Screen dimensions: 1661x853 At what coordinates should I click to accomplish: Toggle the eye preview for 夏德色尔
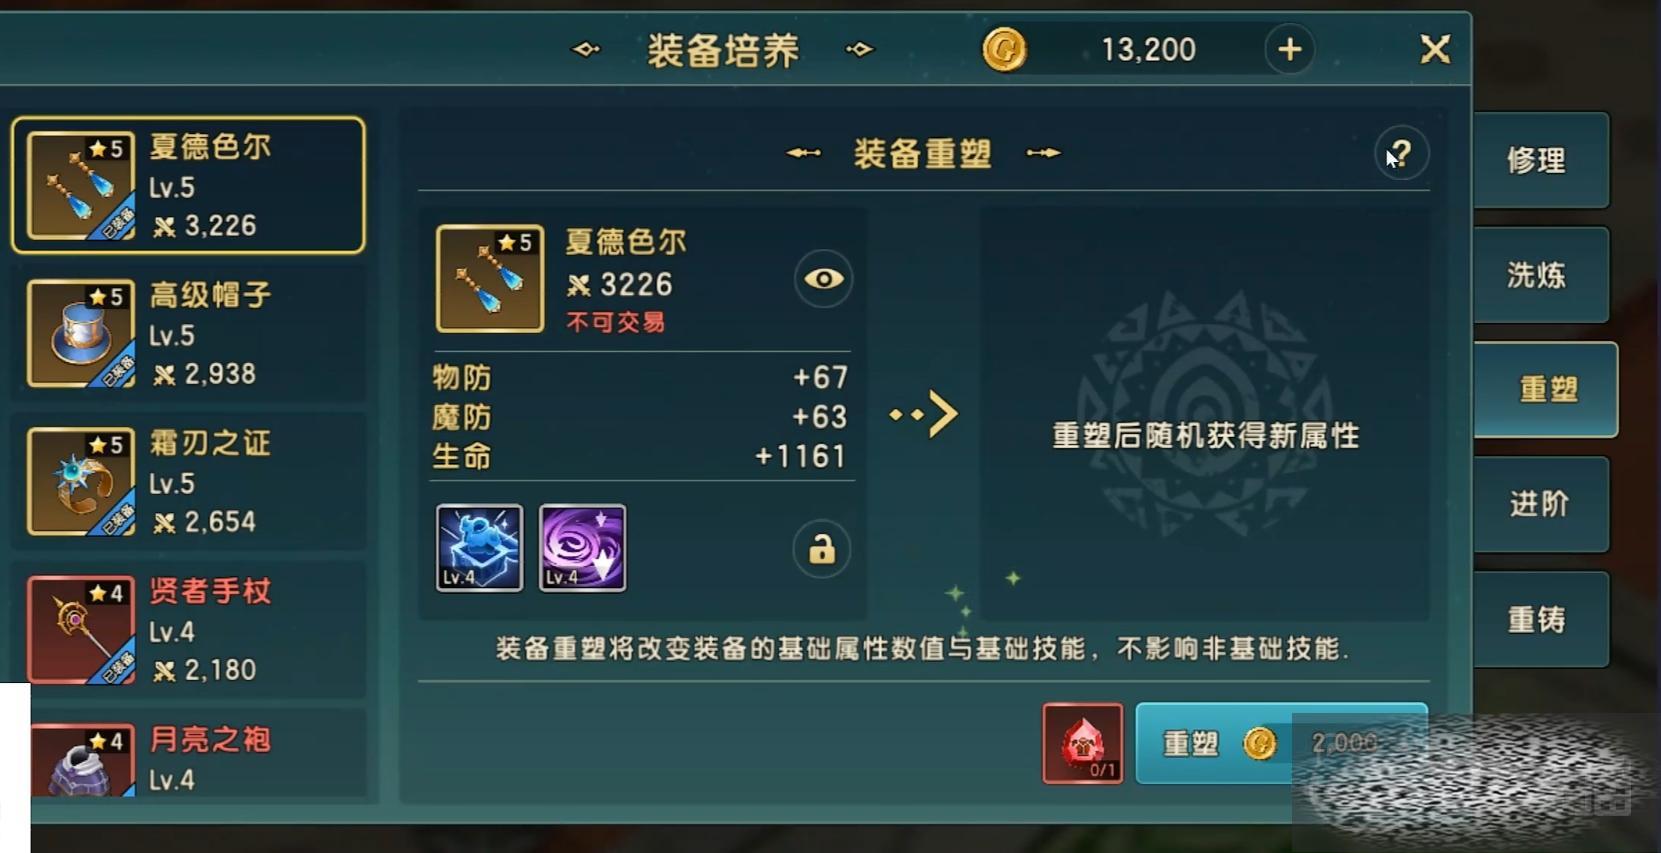pos(823,279)
